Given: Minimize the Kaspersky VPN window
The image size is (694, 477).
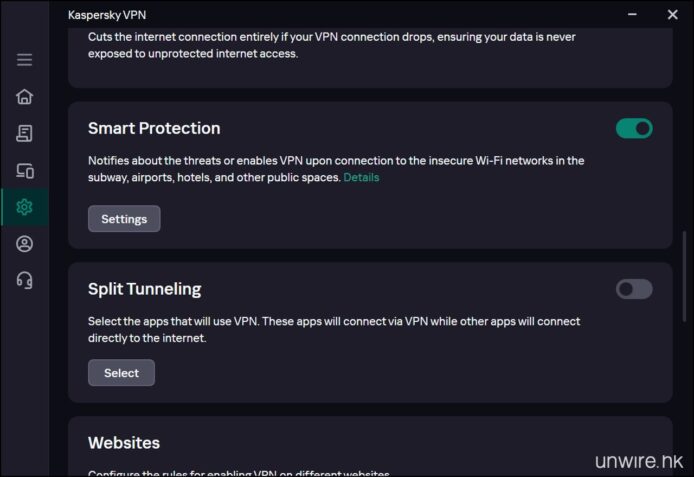Looking at the screenshot, I should (x=632, y=15).
